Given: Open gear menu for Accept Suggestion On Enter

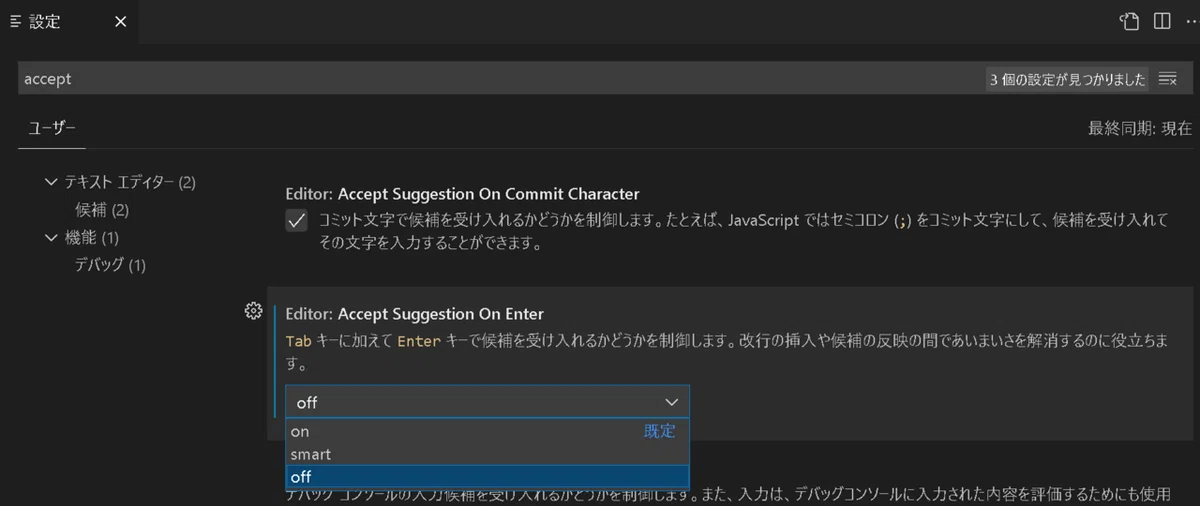Looking at the screenshot, I should 253,311.
